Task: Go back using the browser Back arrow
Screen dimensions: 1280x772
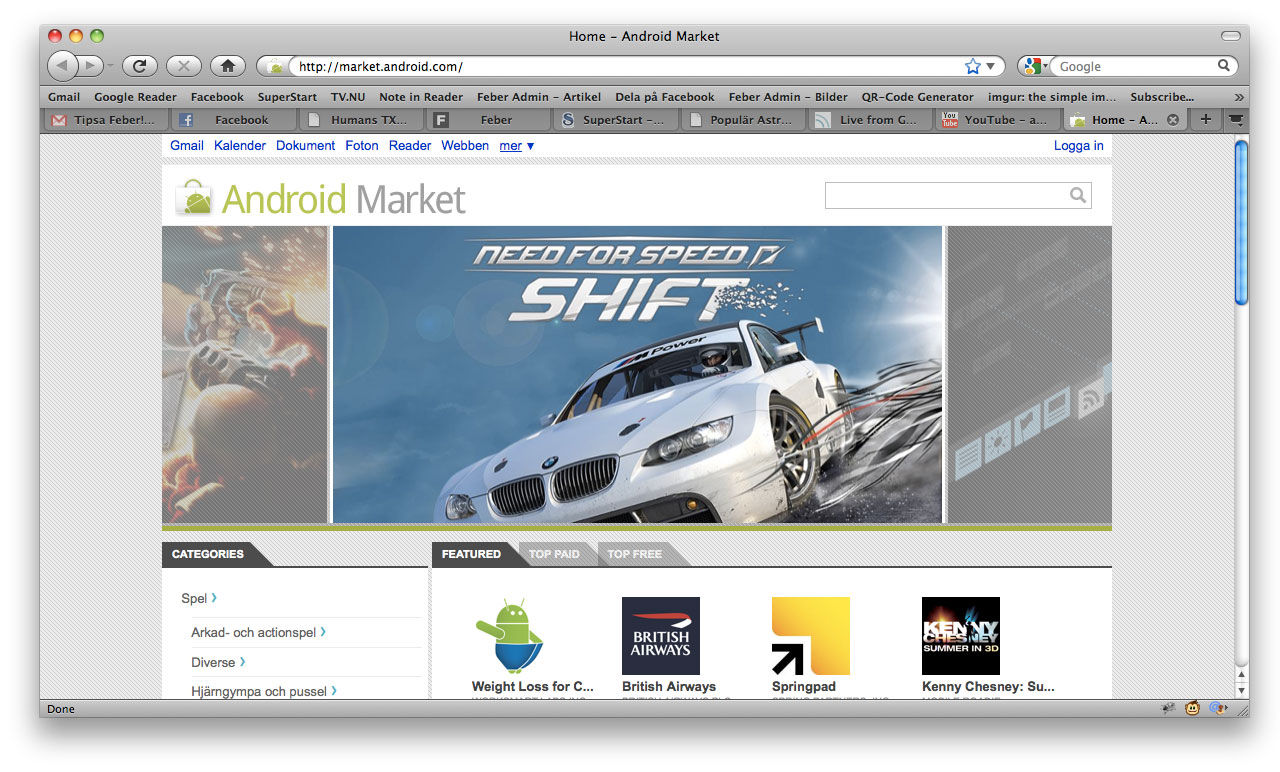Action: (62, 66)
